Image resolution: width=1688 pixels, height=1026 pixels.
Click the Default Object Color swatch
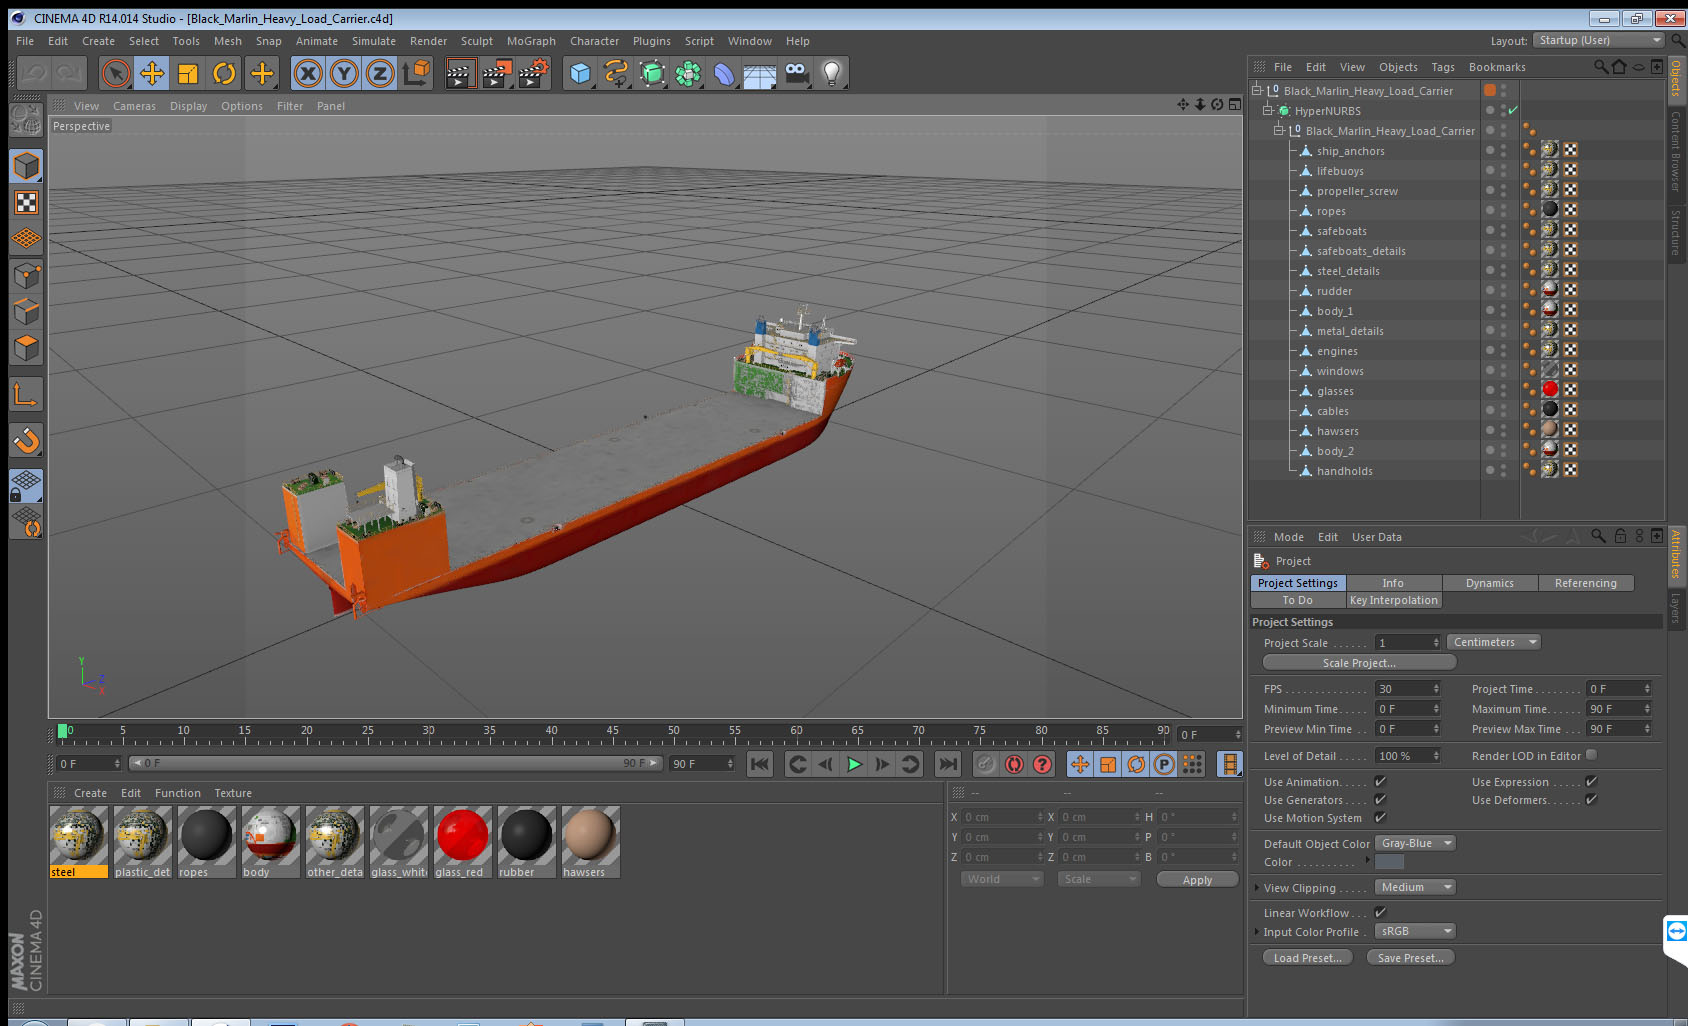1390,862
